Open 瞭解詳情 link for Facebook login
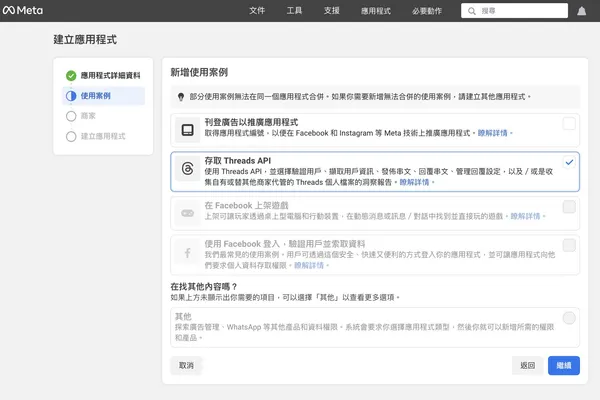 point(309,265)
